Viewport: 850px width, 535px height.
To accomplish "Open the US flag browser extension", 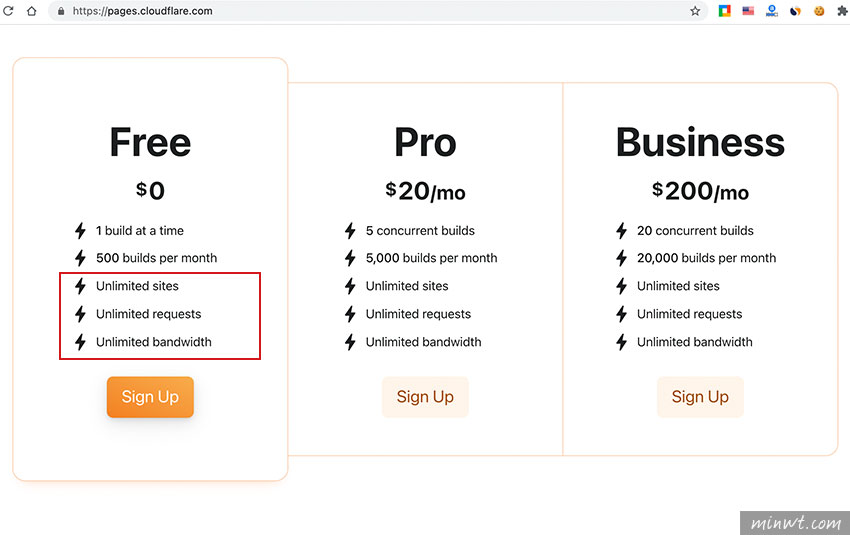I will [748, 11].
